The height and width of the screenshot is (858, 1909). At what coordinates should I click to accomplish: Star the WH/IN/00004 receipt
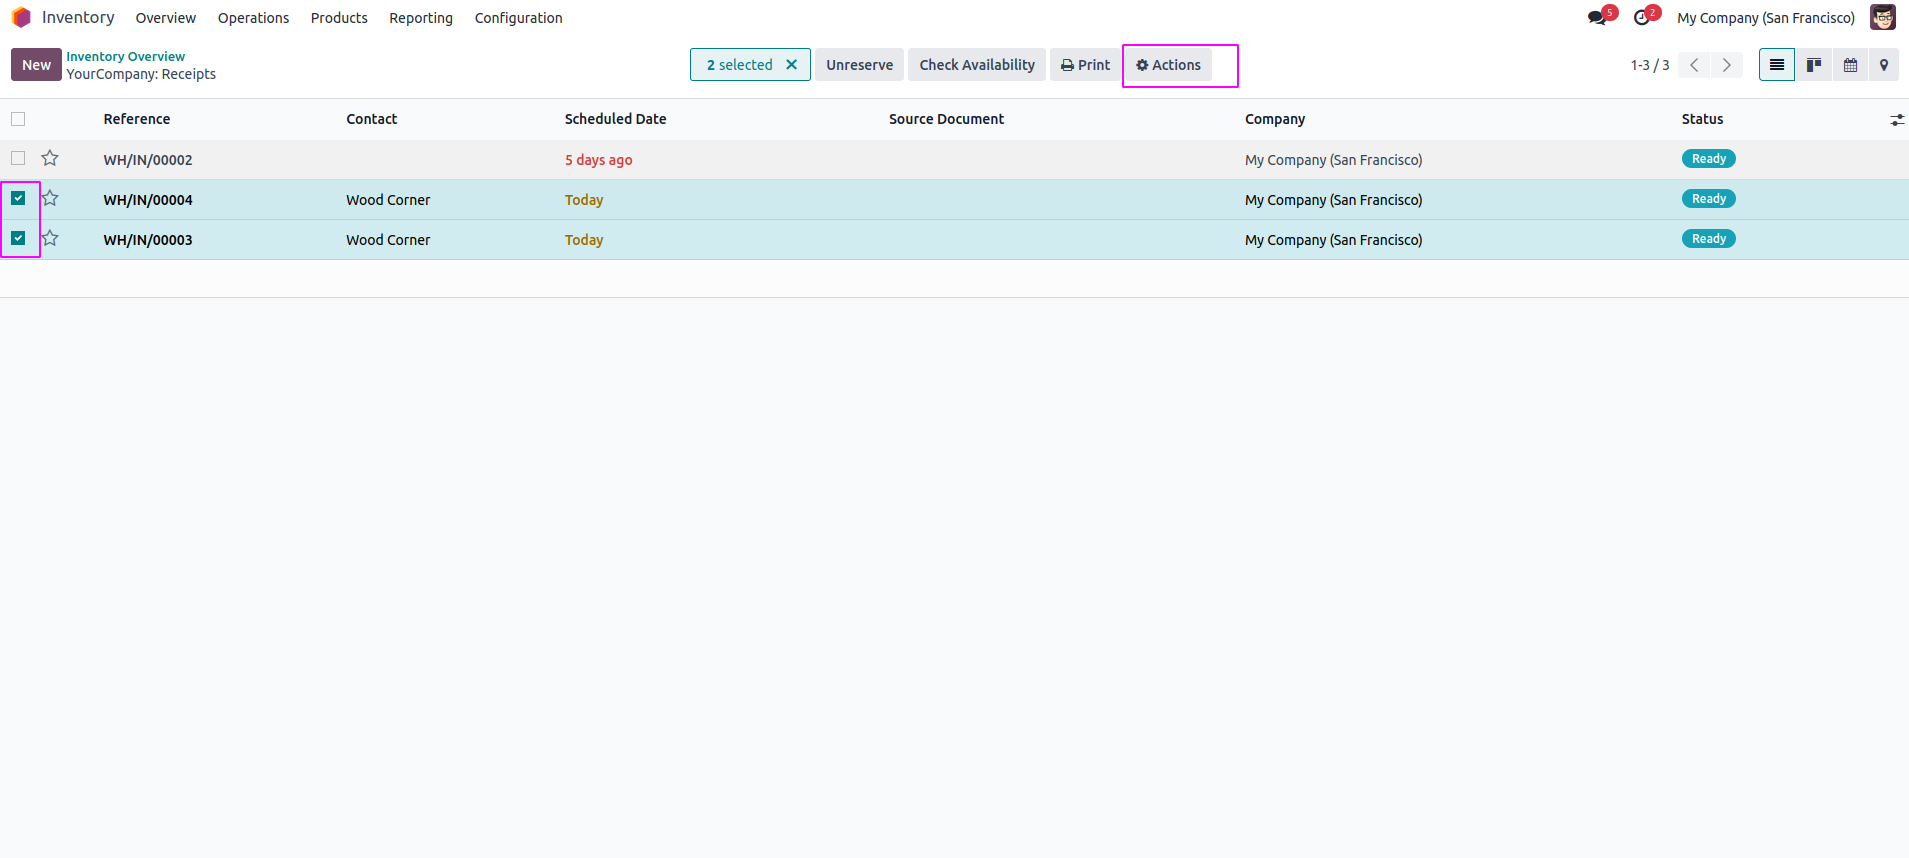click(50, 198)
